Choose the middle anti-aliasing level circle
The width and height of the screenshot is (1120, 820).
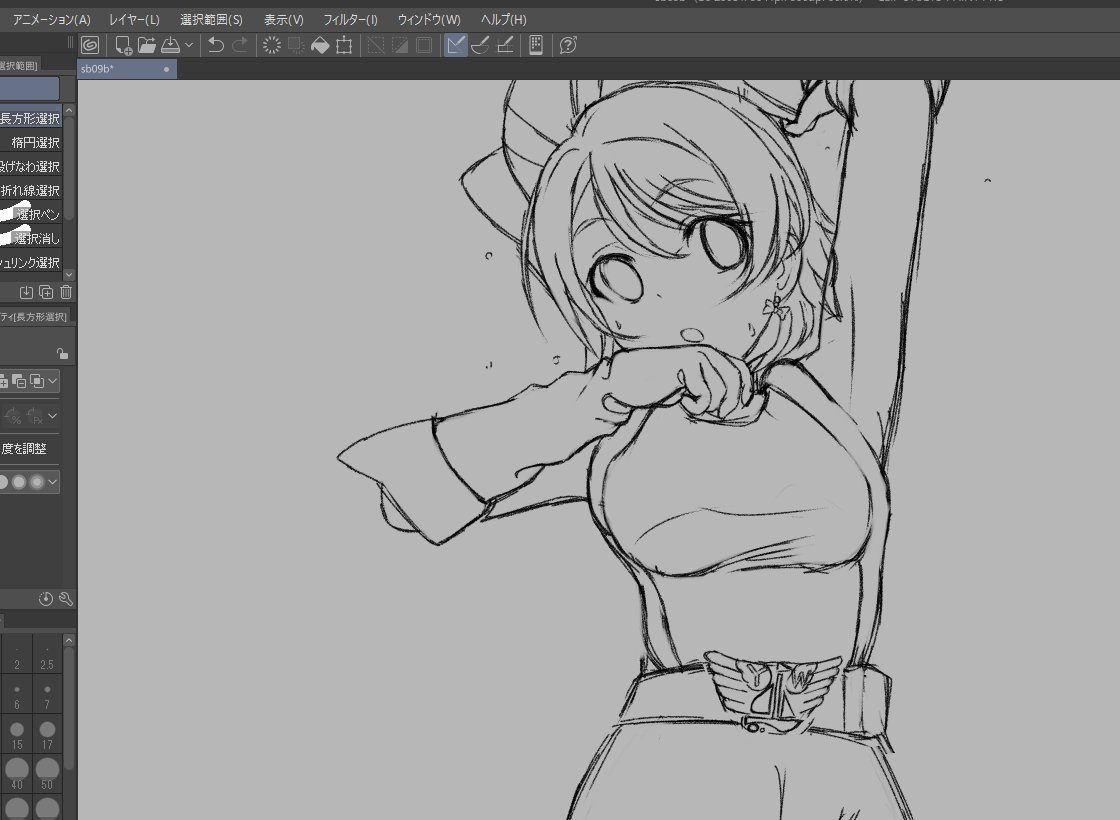coord(19,482)
